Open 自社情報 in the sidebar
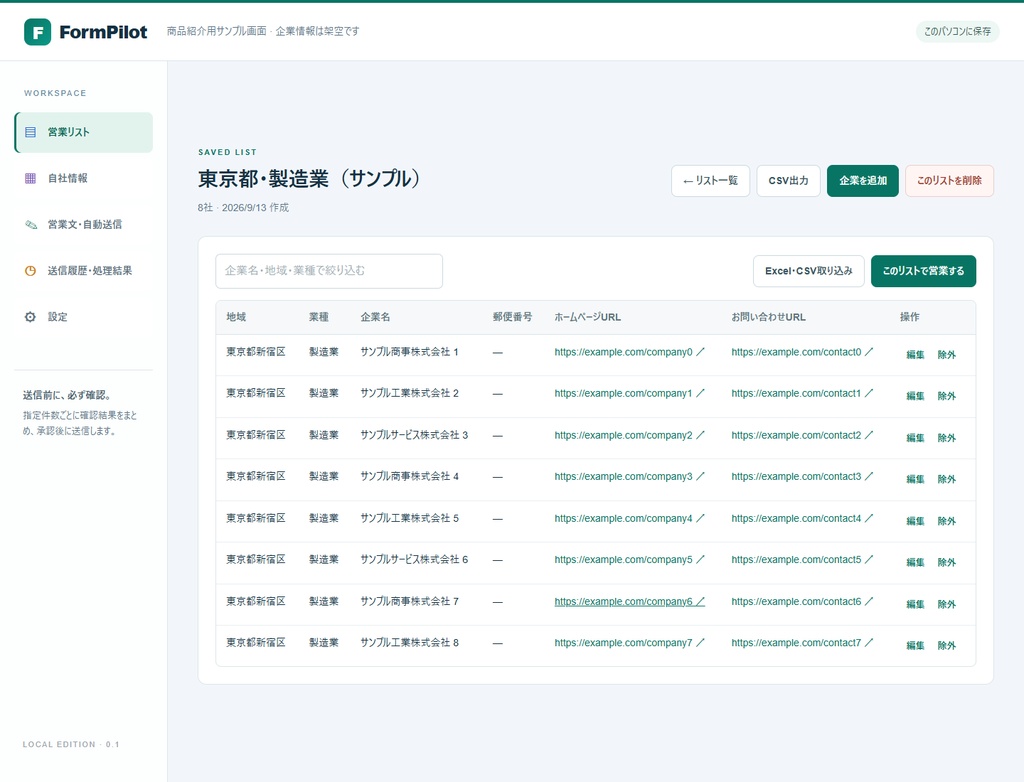Screen dimensions: 1024x782 [84, 178]
